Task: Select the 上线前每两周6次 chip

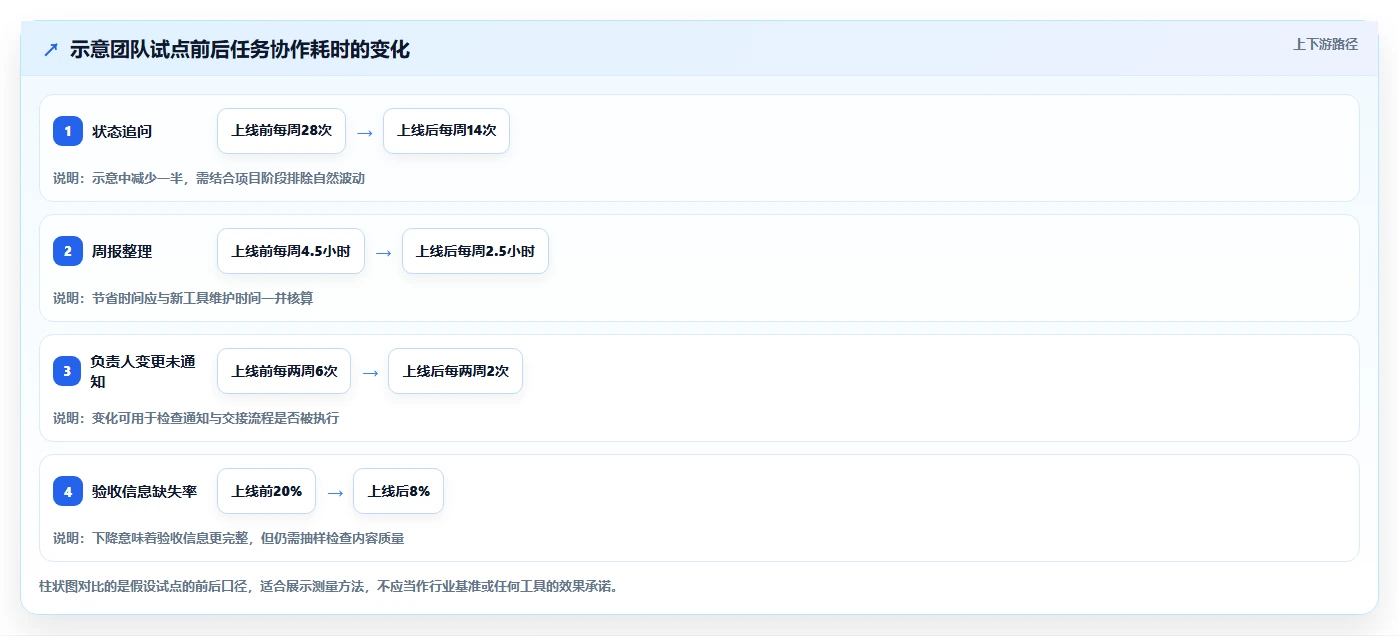Action: coord(284,371)
